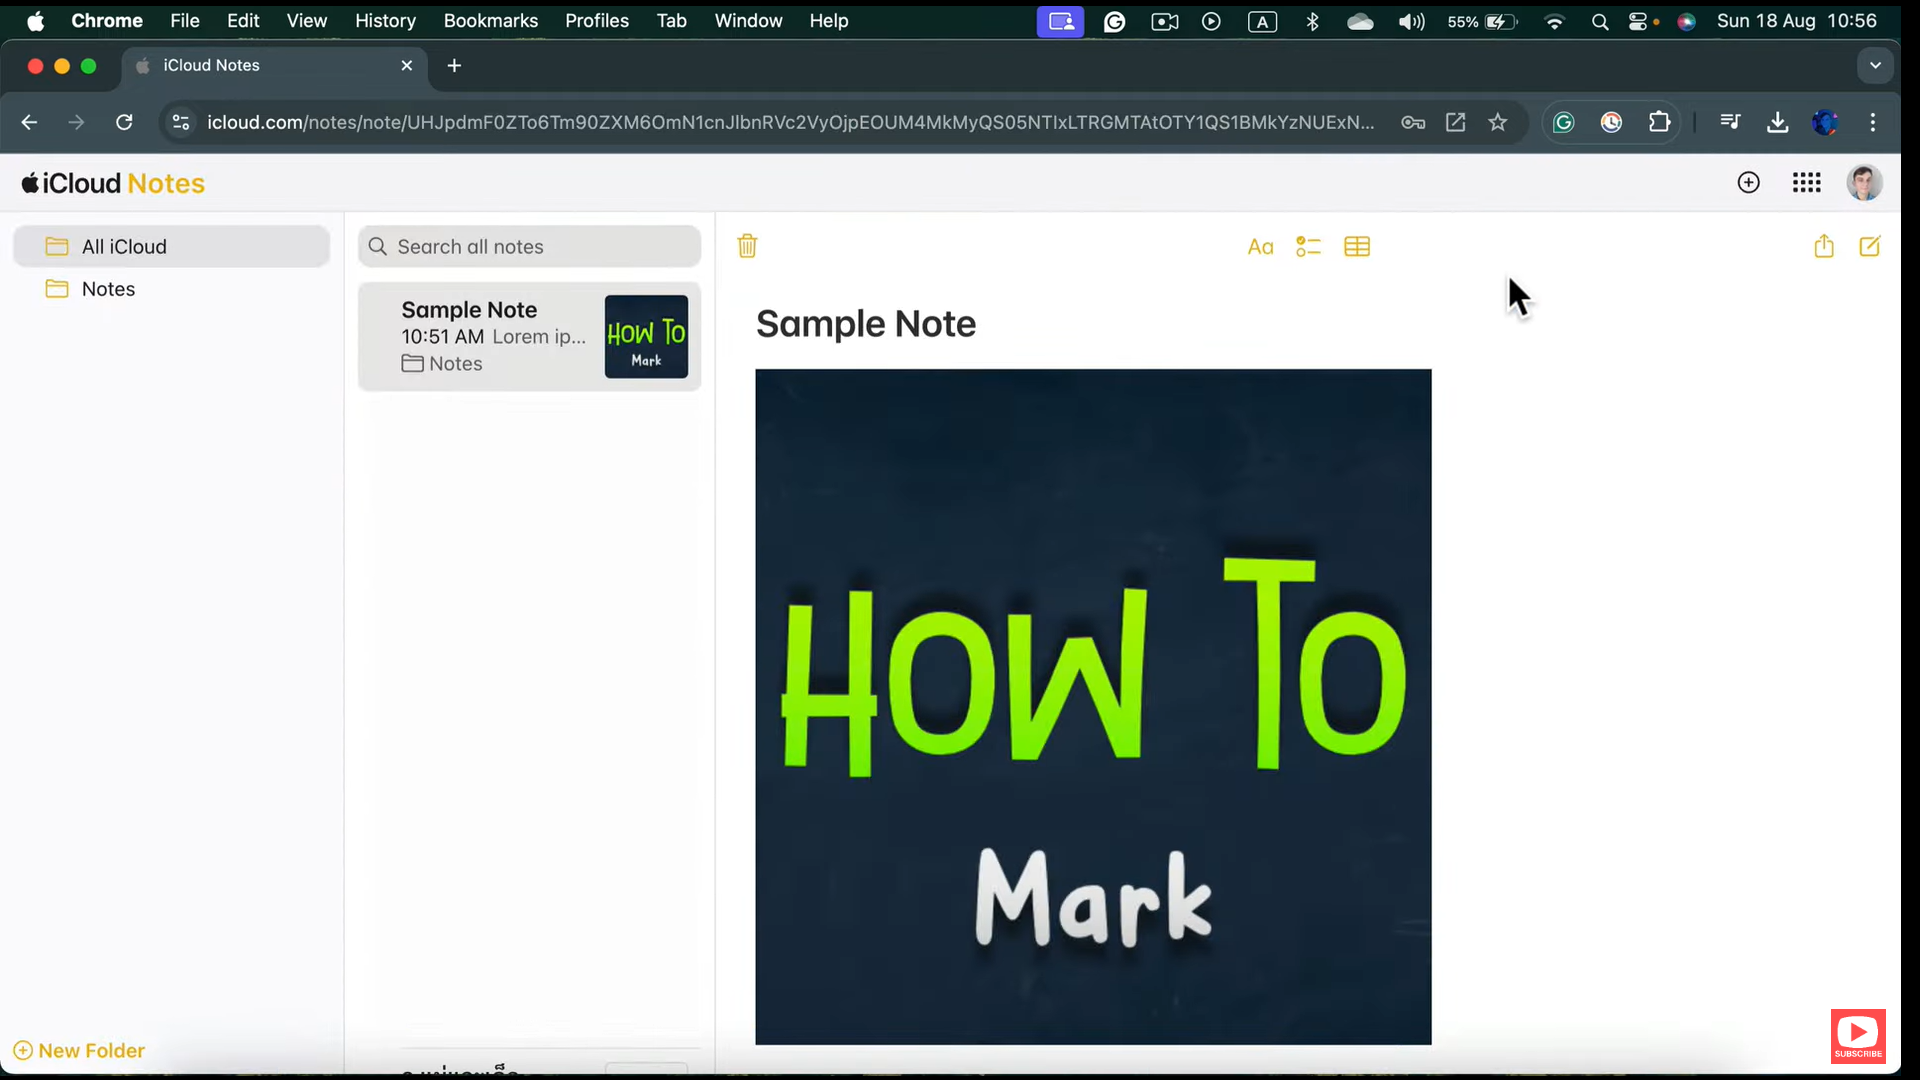Insert a checklist in the note
Image resolution: width=1920 pixels, height=1080 pixels.
tap(1308, 247)
